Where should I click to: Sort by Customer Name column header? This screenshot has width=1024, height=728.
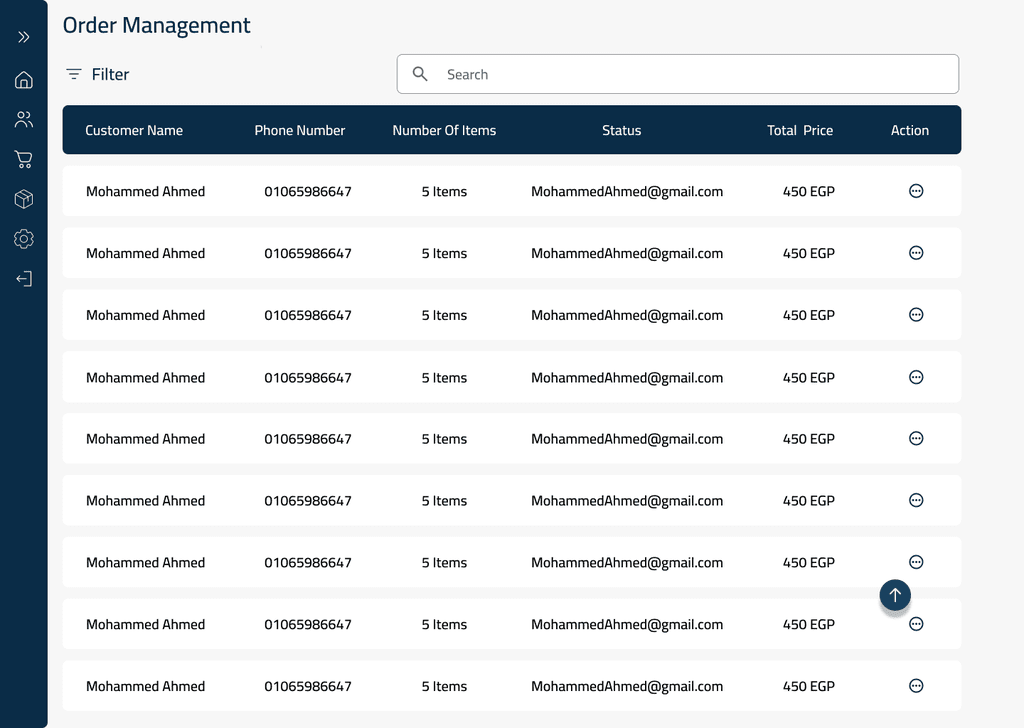pyautogui.click(x=134, y=130)
